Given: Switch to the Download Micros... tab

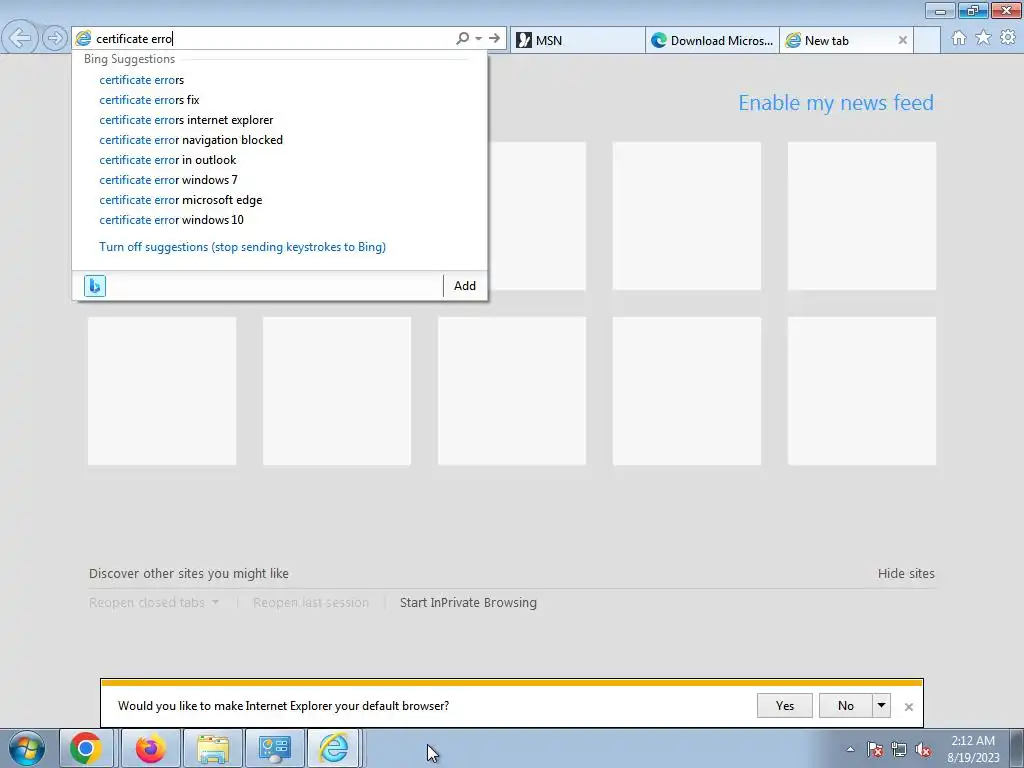Looking at the screenshot, I should (712, 40).
